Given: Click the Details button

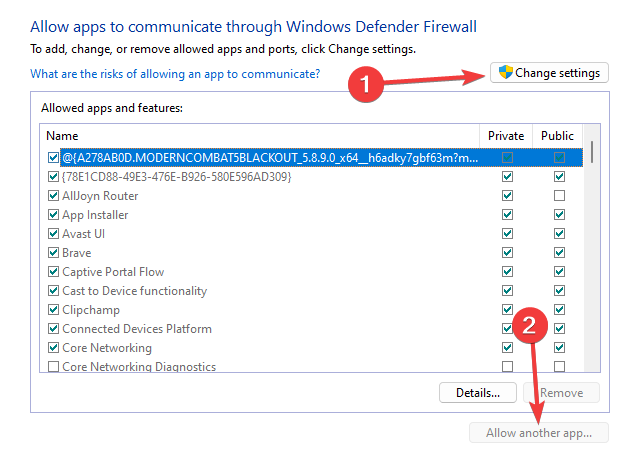Looking at the screenshot, I should (476, 393).
